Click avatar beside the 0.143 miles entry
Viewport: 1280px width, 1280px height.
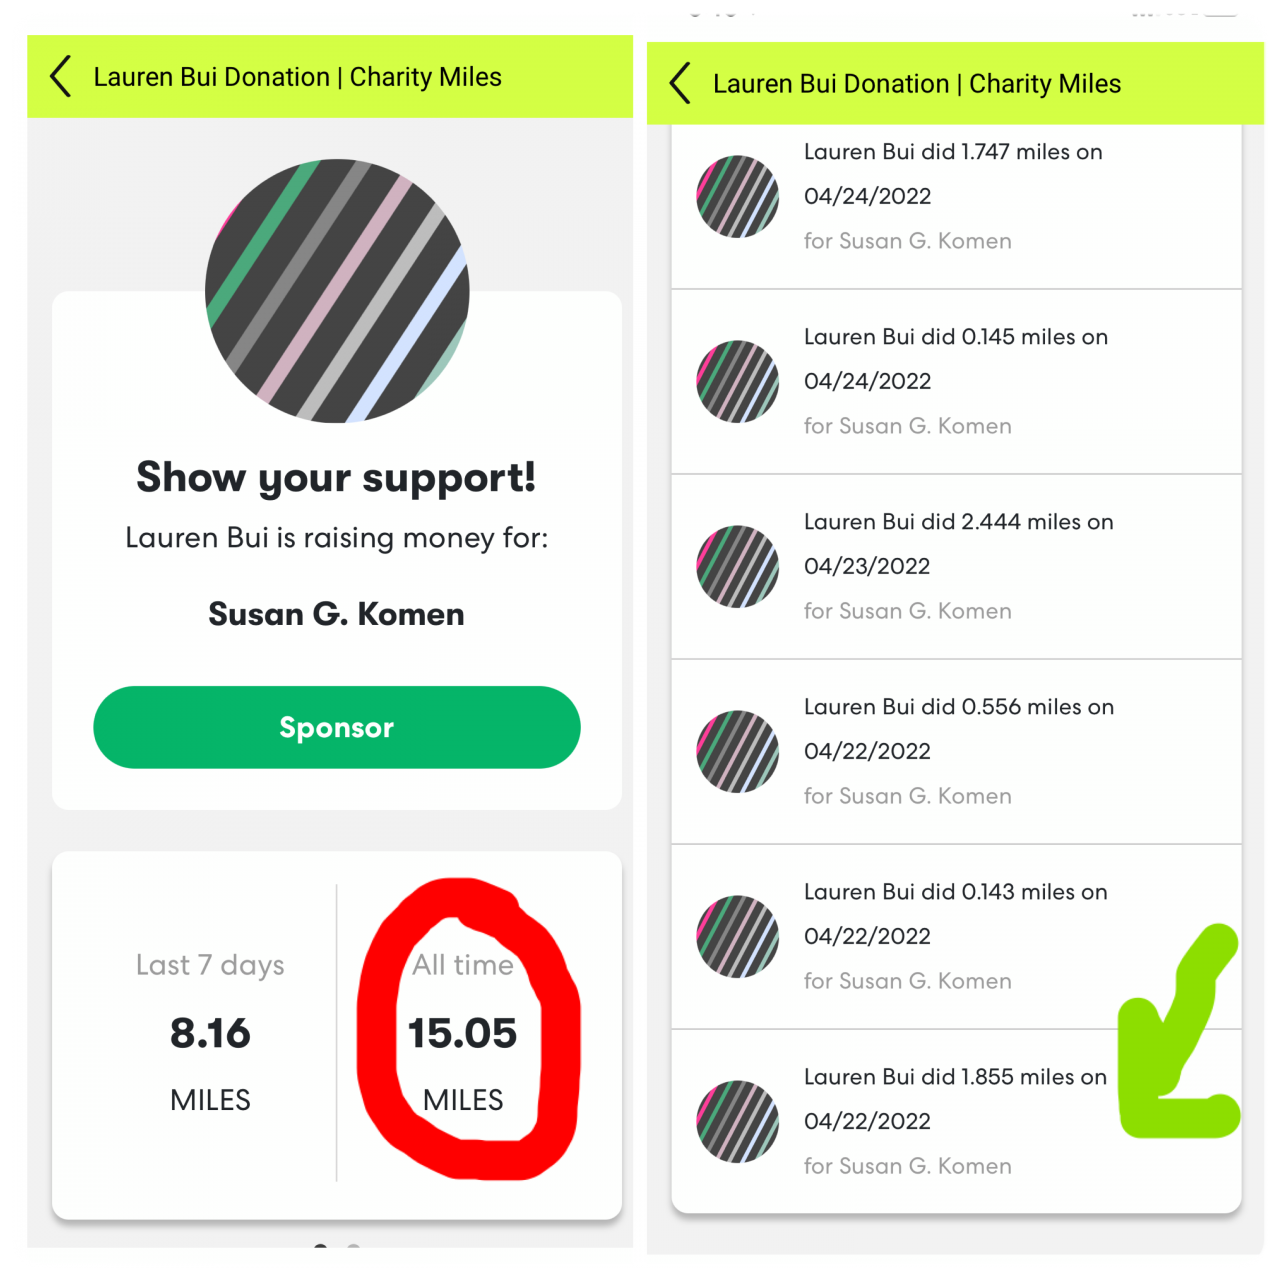[738, 936]
